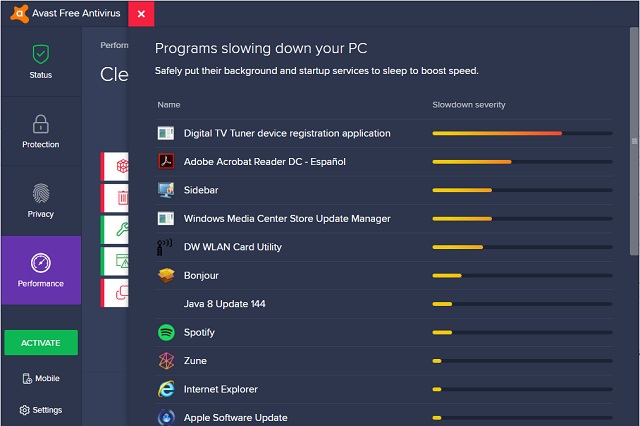Select Java 8 Update 144 entry

[x=224, y=304]
